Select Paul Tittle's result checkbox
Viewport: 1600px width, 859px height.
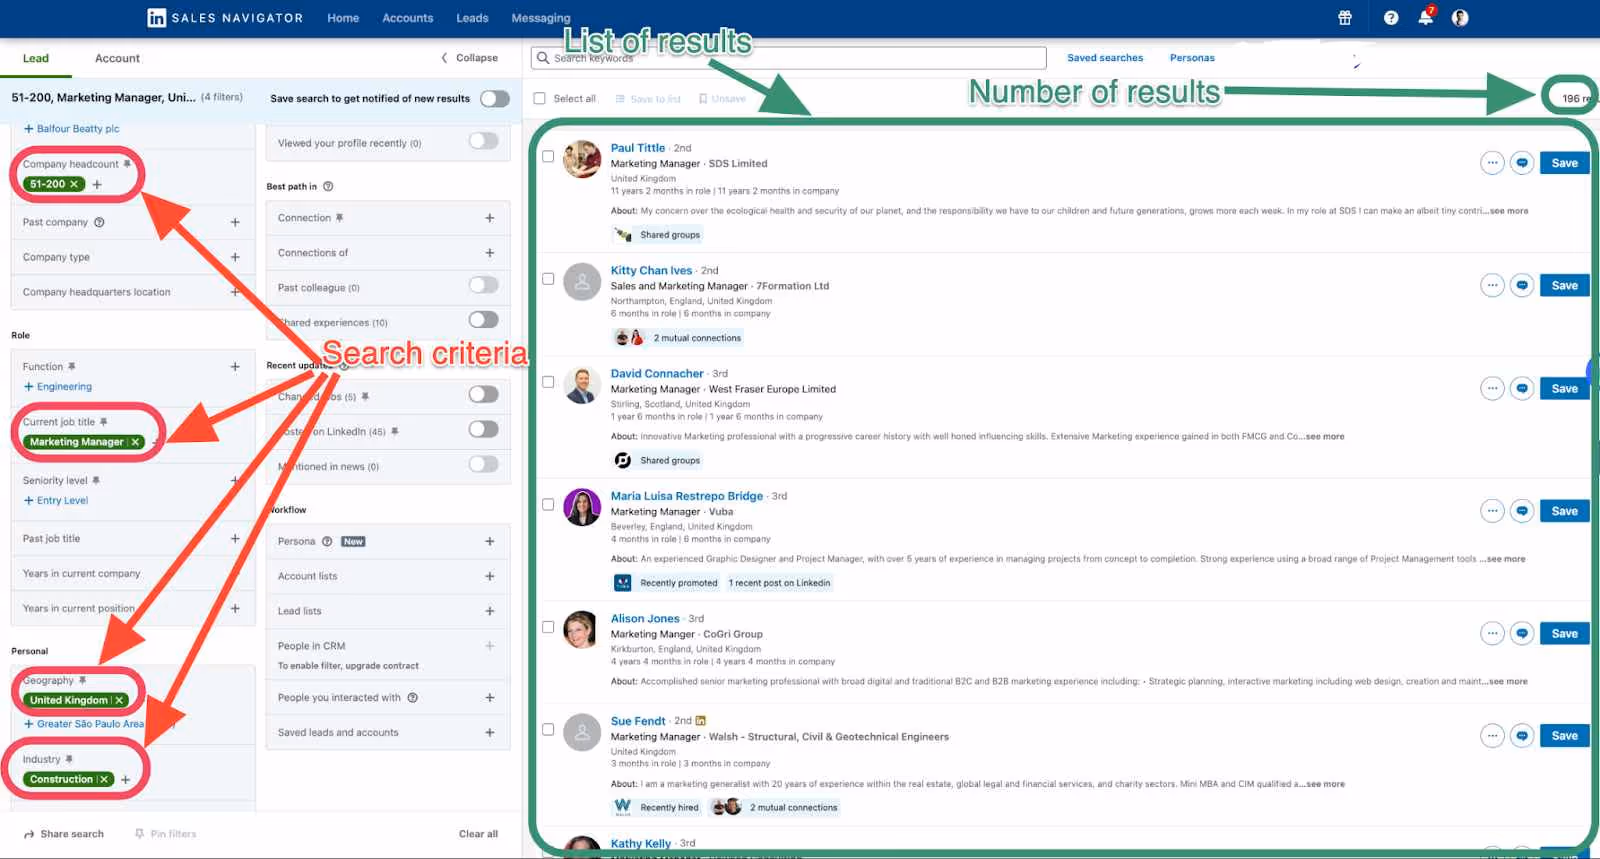pyautogui.click(x=548, y=156)
